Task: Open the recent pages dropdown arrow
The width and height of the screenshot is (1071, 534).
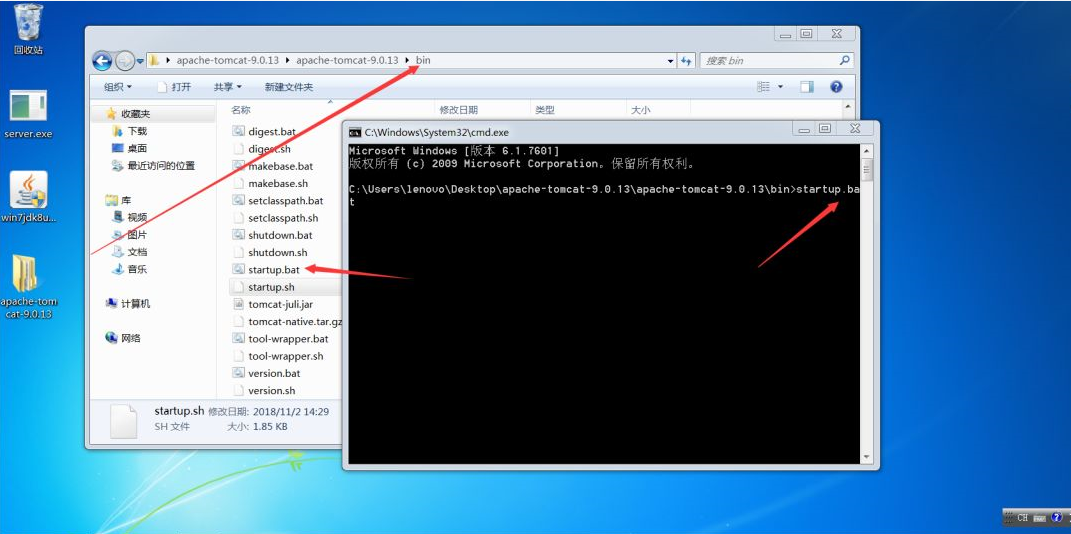Action: pyautogui.click(x=141, y=61)
